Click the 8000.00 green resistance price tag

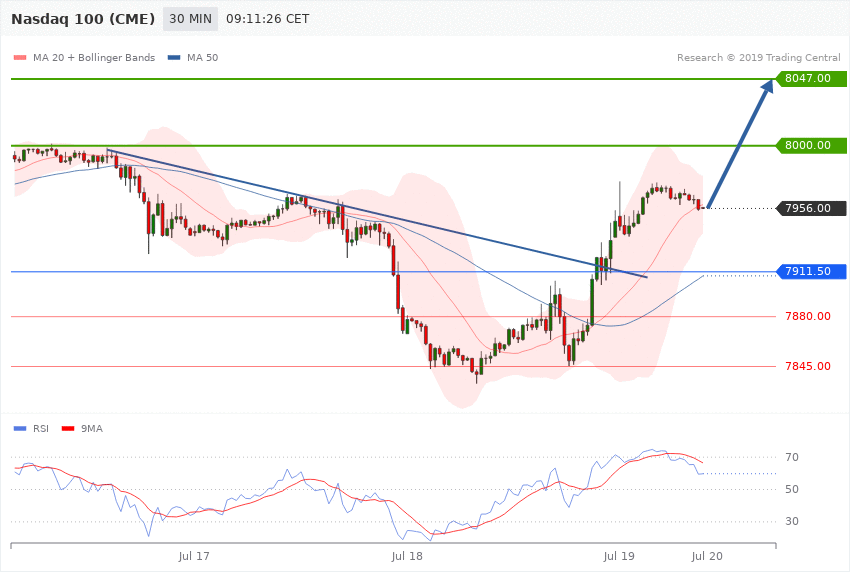(811, 146)
